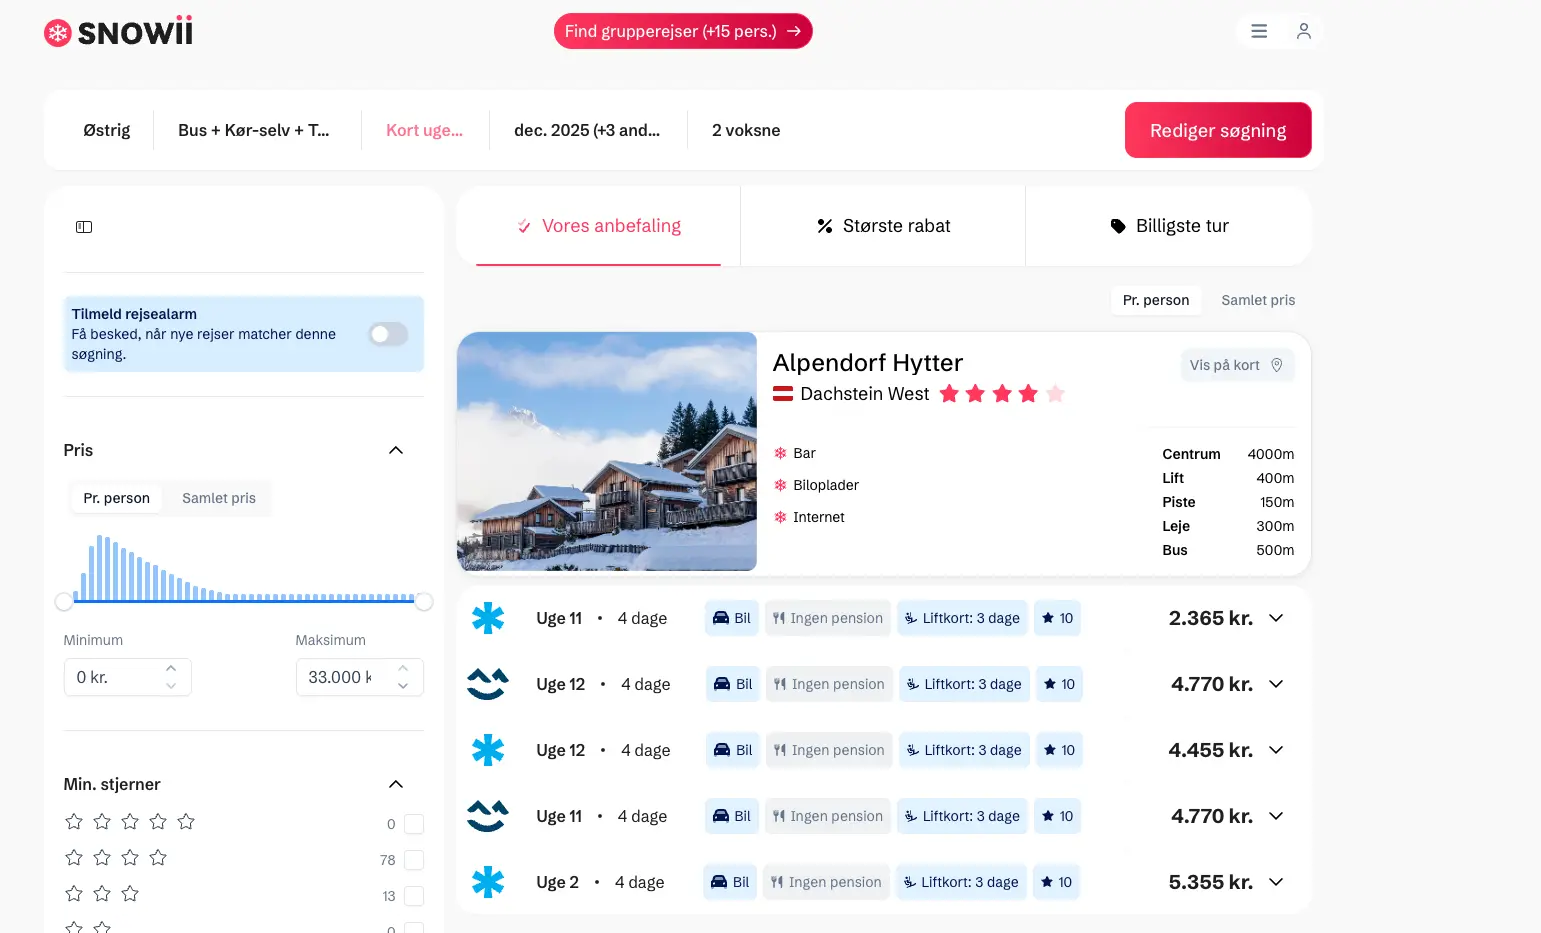Click Find grupperejser (+15 pers.) button

pyautogui.click(x=683, y=31)
